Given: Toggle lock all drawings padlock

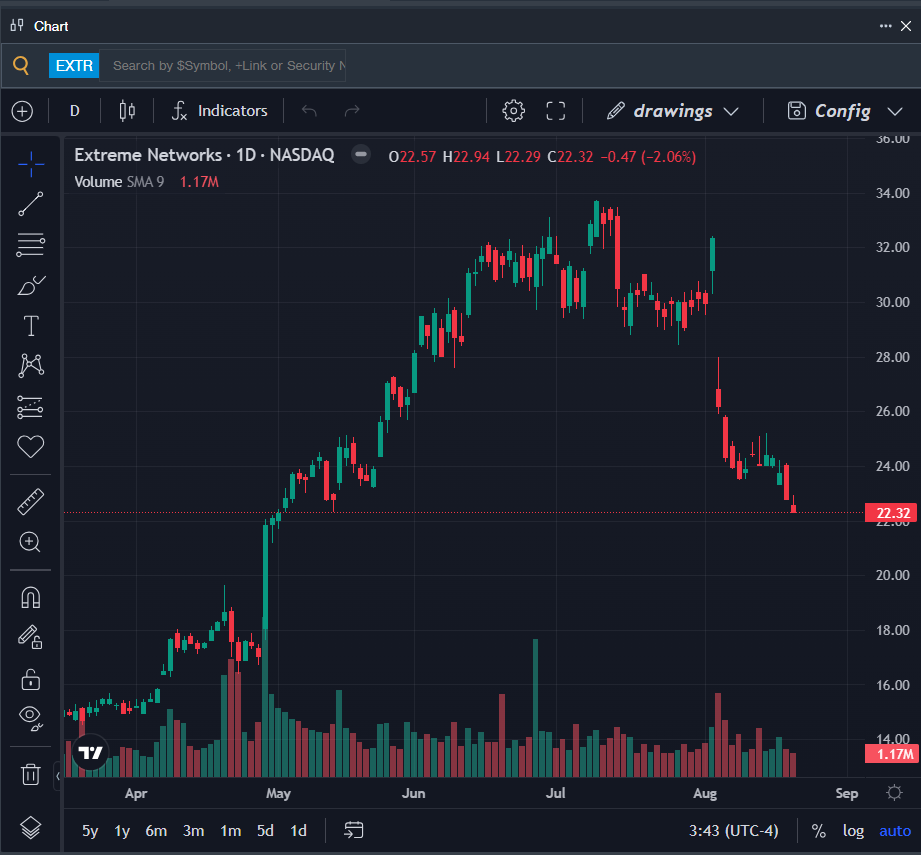Looking at the screenshot, I should (x=31, y=679).
